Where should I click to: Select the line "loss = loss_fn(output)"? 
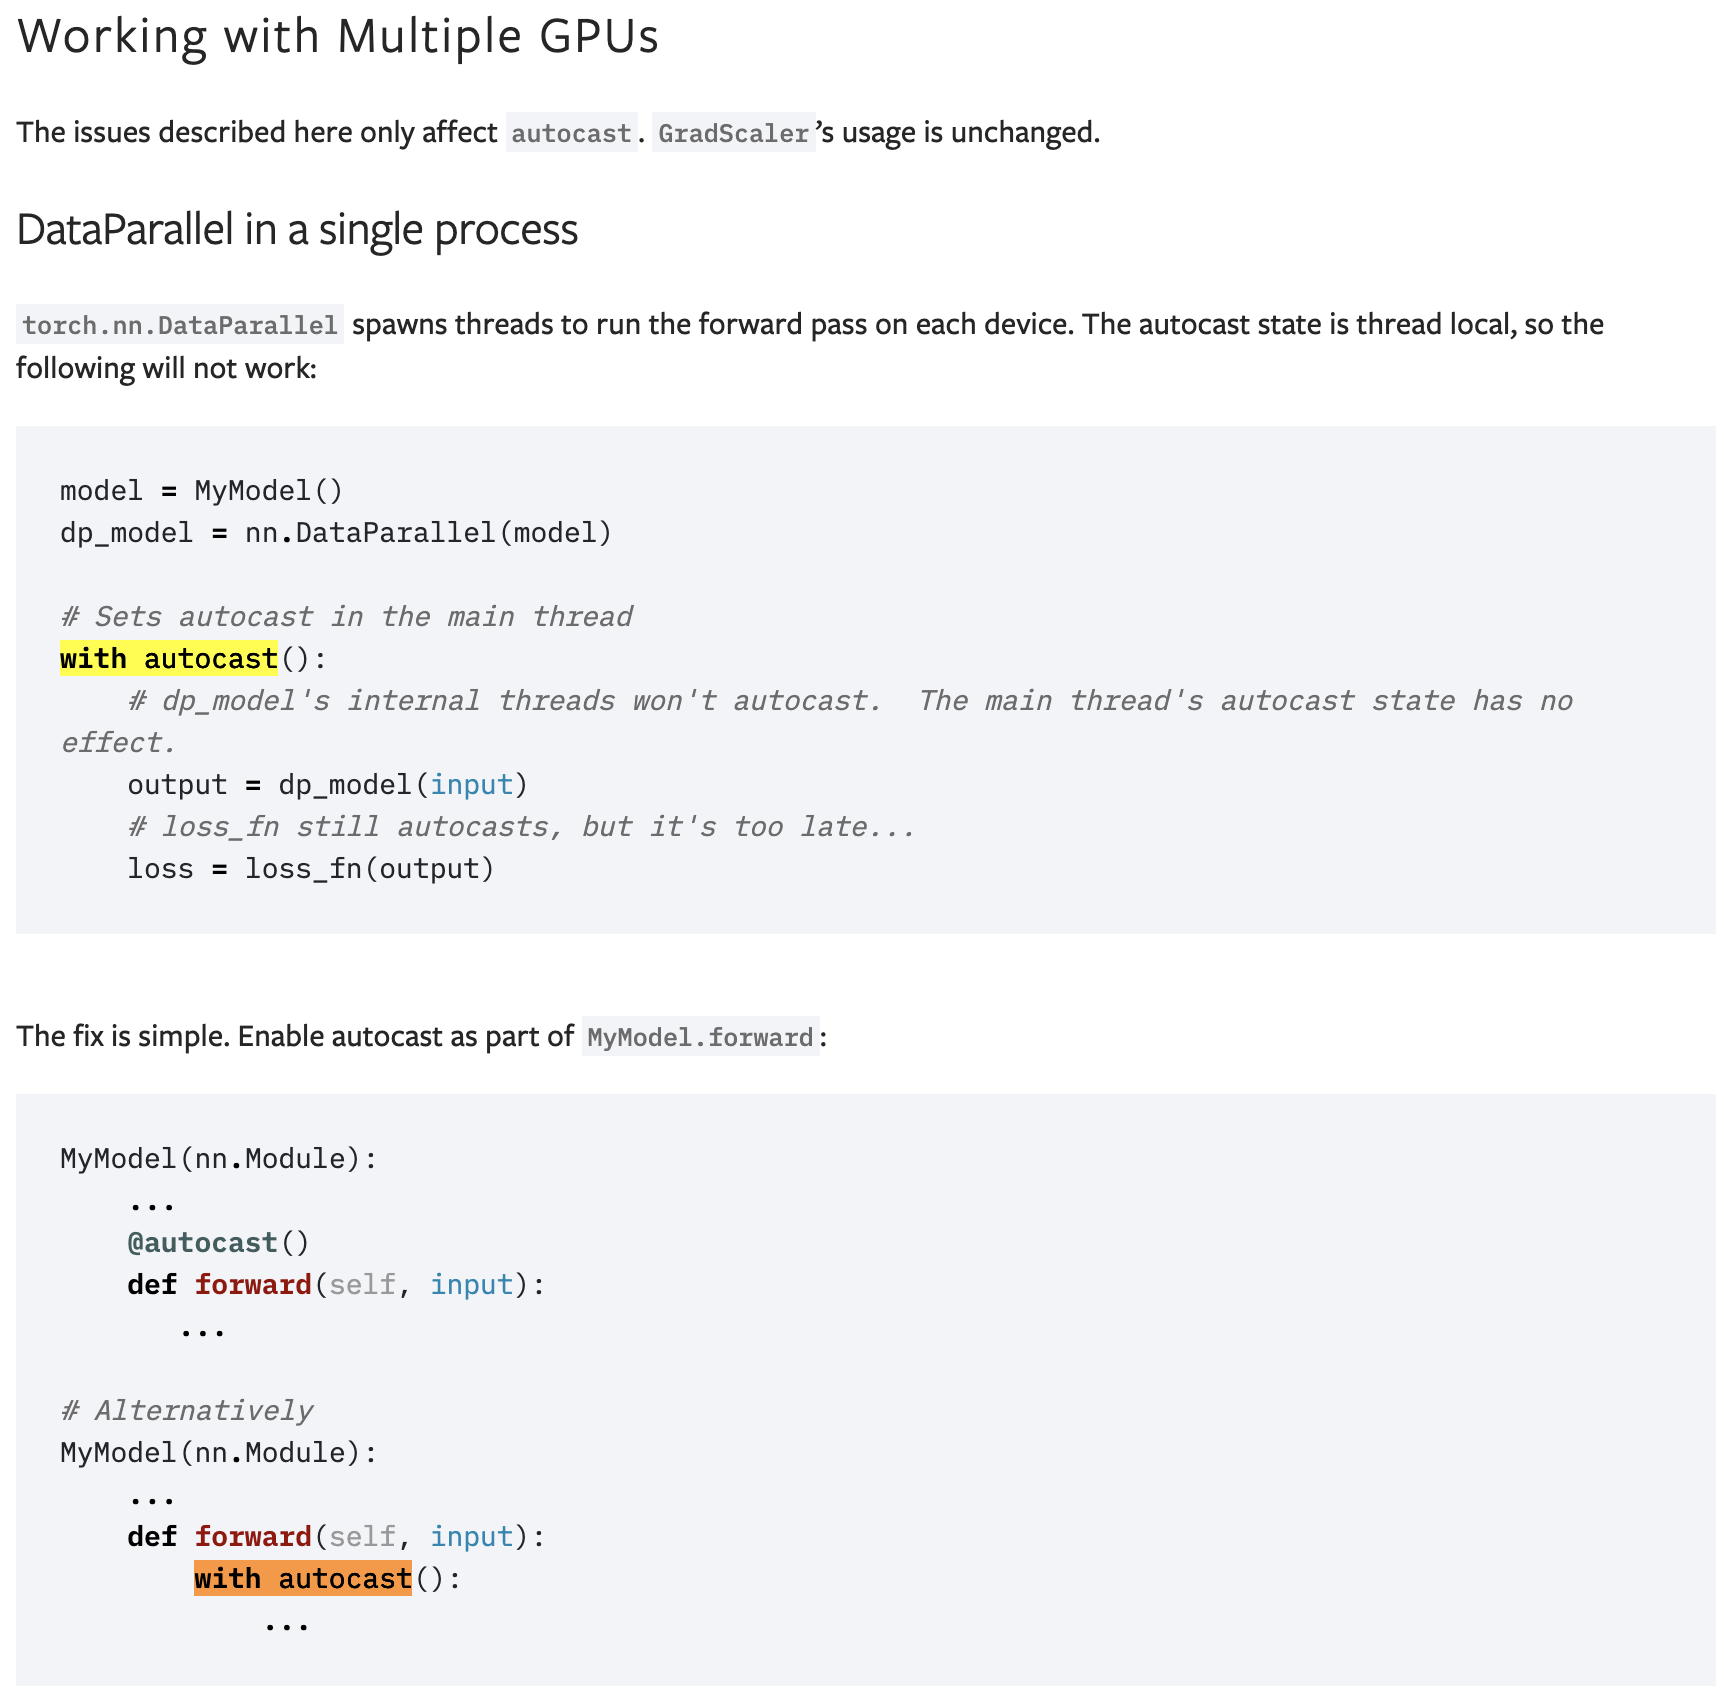311,869
